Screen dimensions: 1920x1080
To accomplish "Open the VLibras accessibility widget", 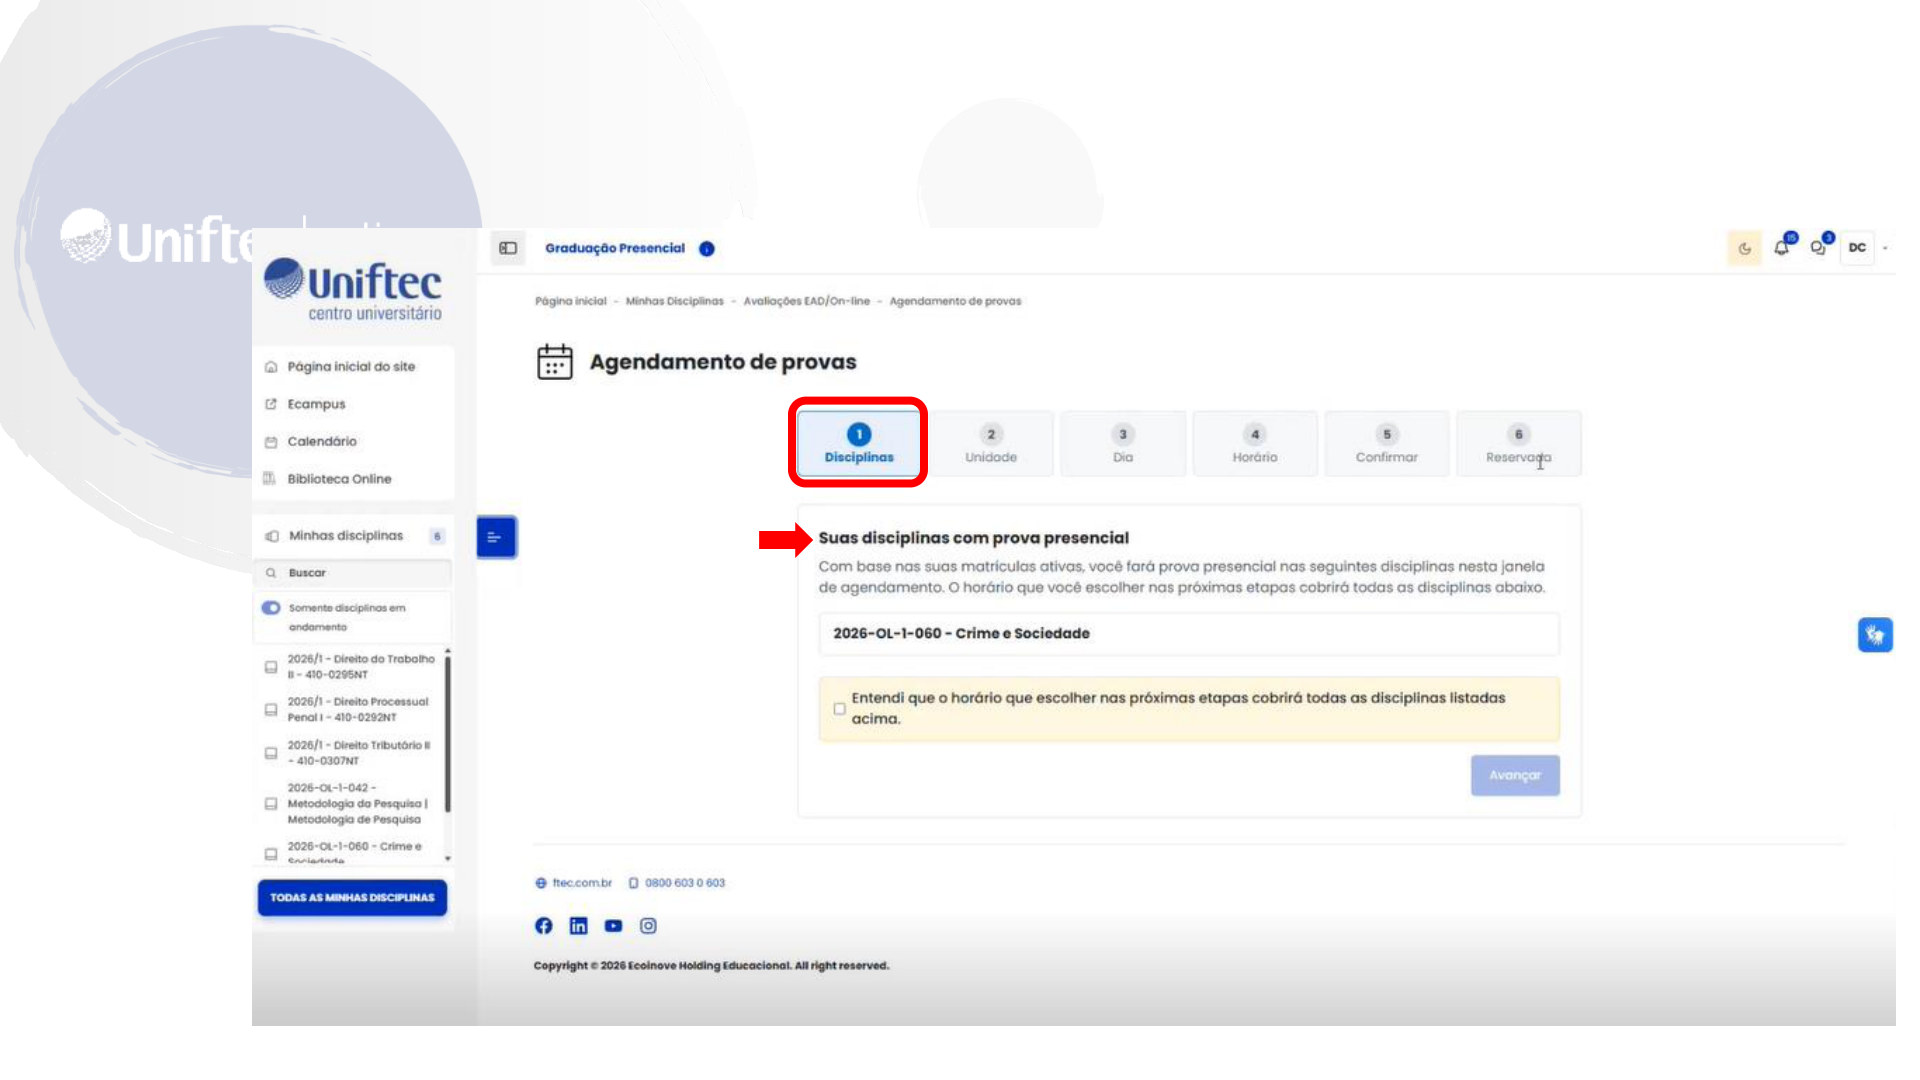I will coord(1875,635).
